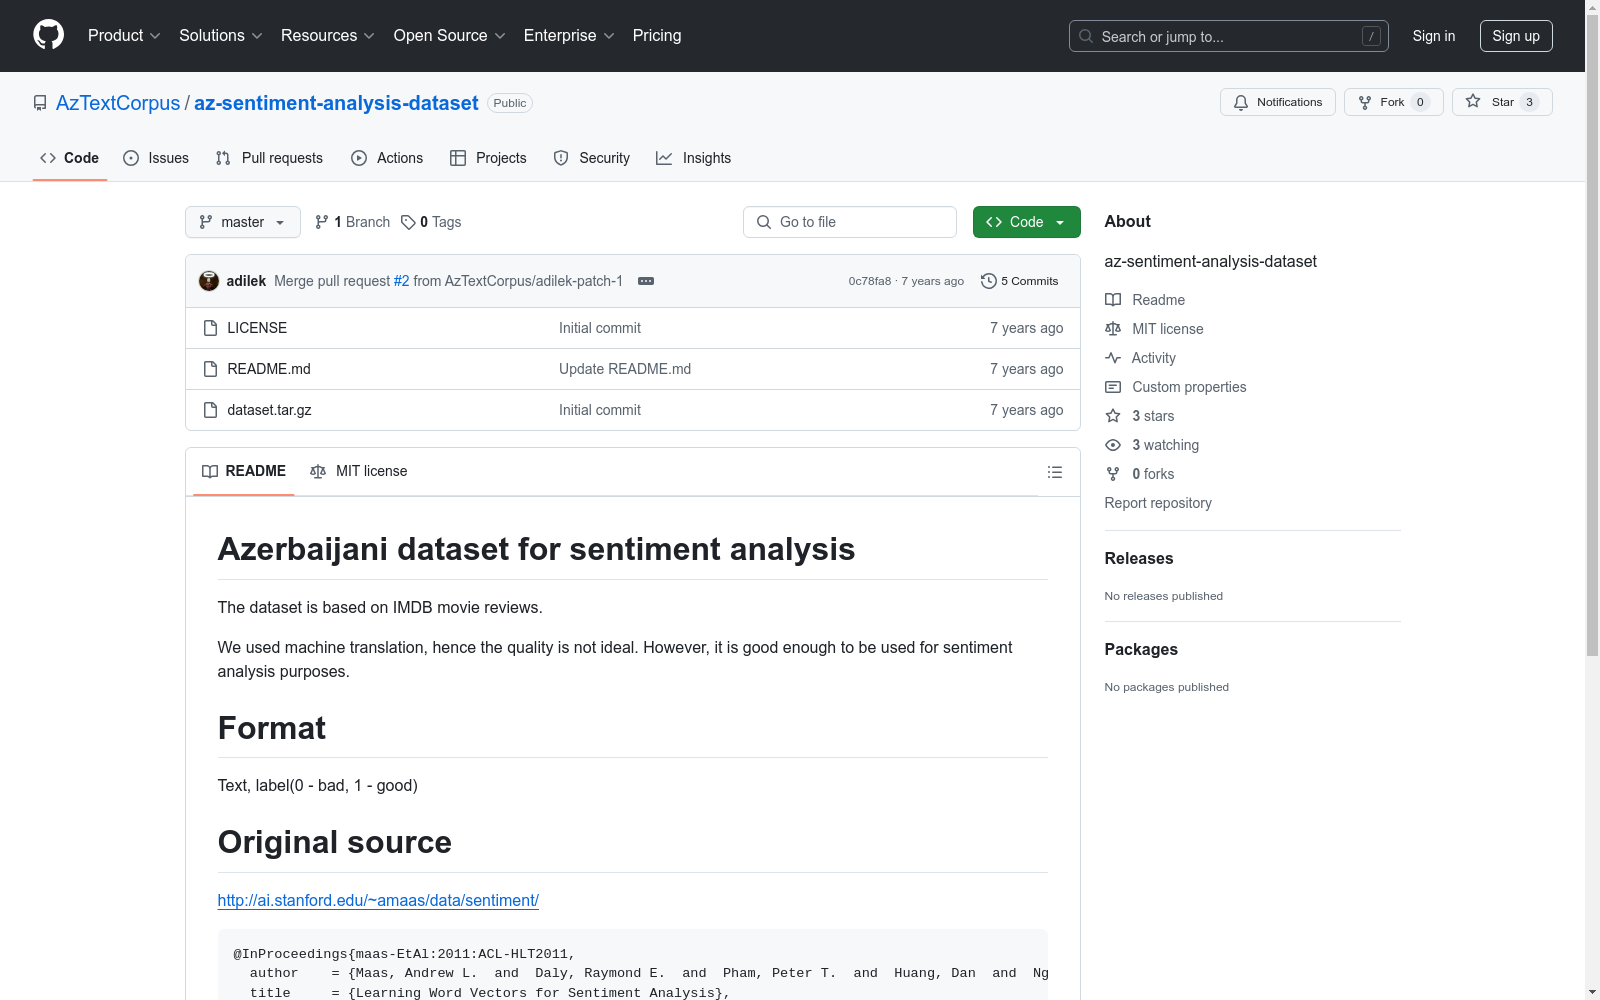
Task: Click the Insights graph icon
Action: (x=664, y=158)
